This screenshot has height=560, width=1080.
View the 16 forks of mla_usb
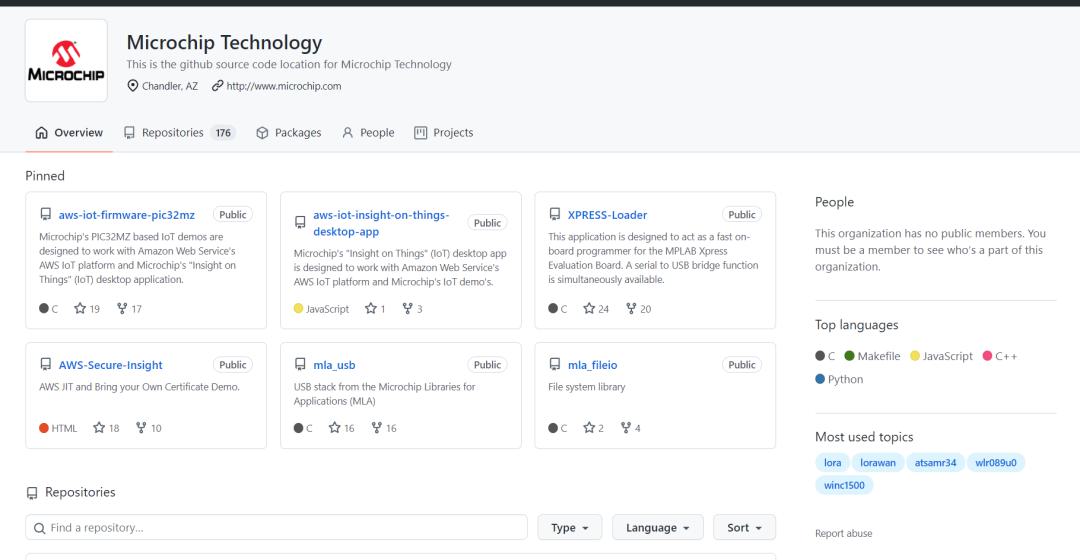[384, 428]
